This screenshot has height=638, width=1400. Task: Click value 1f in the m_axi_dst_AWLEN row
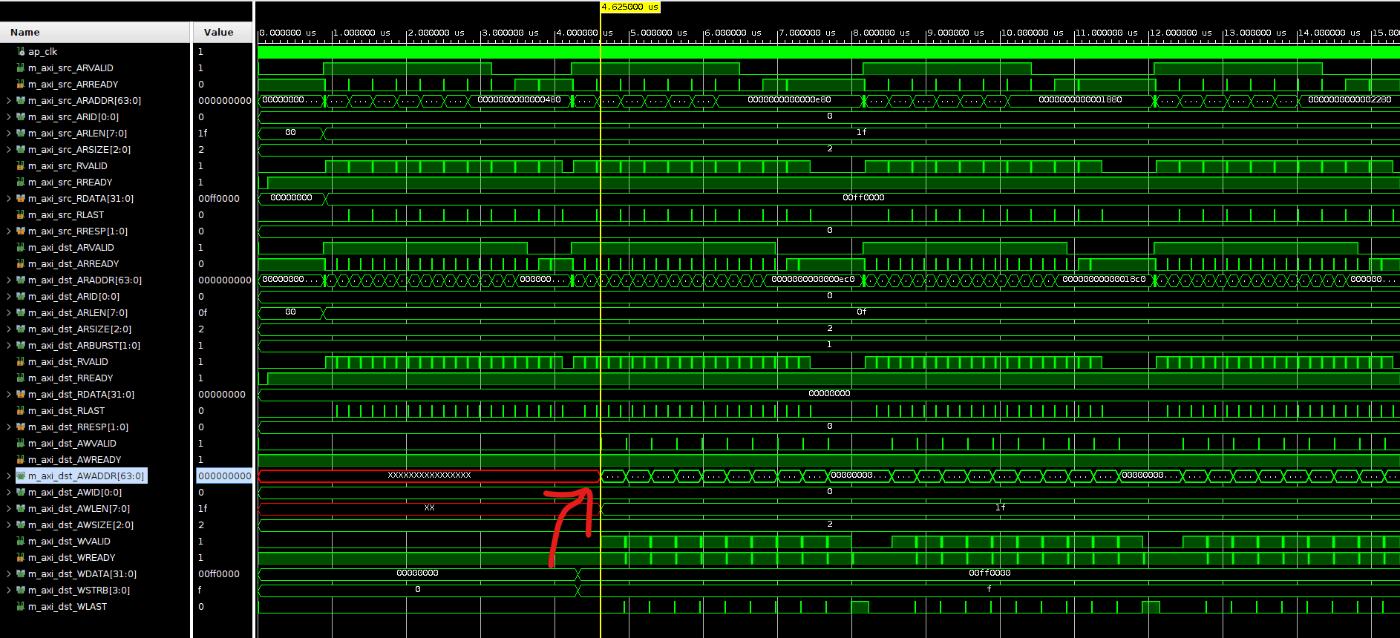[203, 509]
